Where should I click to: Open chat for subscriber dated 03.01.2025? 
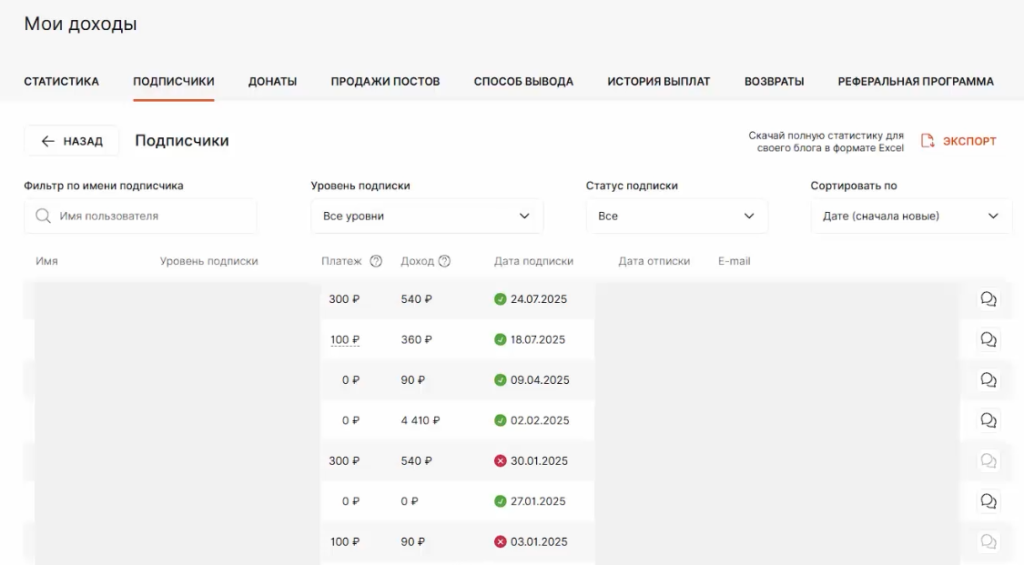tap(988, 542)
